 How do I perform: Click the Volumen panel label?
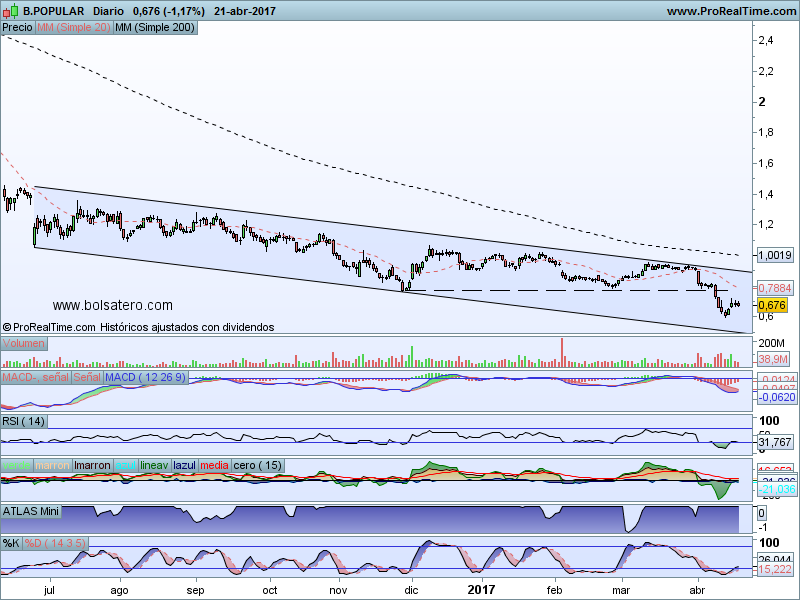[24, 343]
